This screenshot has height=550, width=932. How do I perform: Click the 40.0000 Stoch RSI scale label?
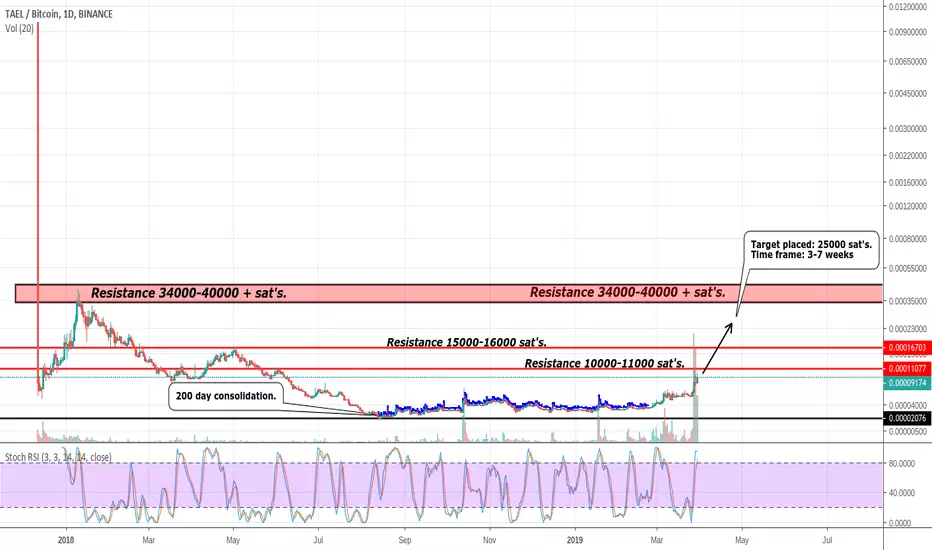[x=900, y=493]
